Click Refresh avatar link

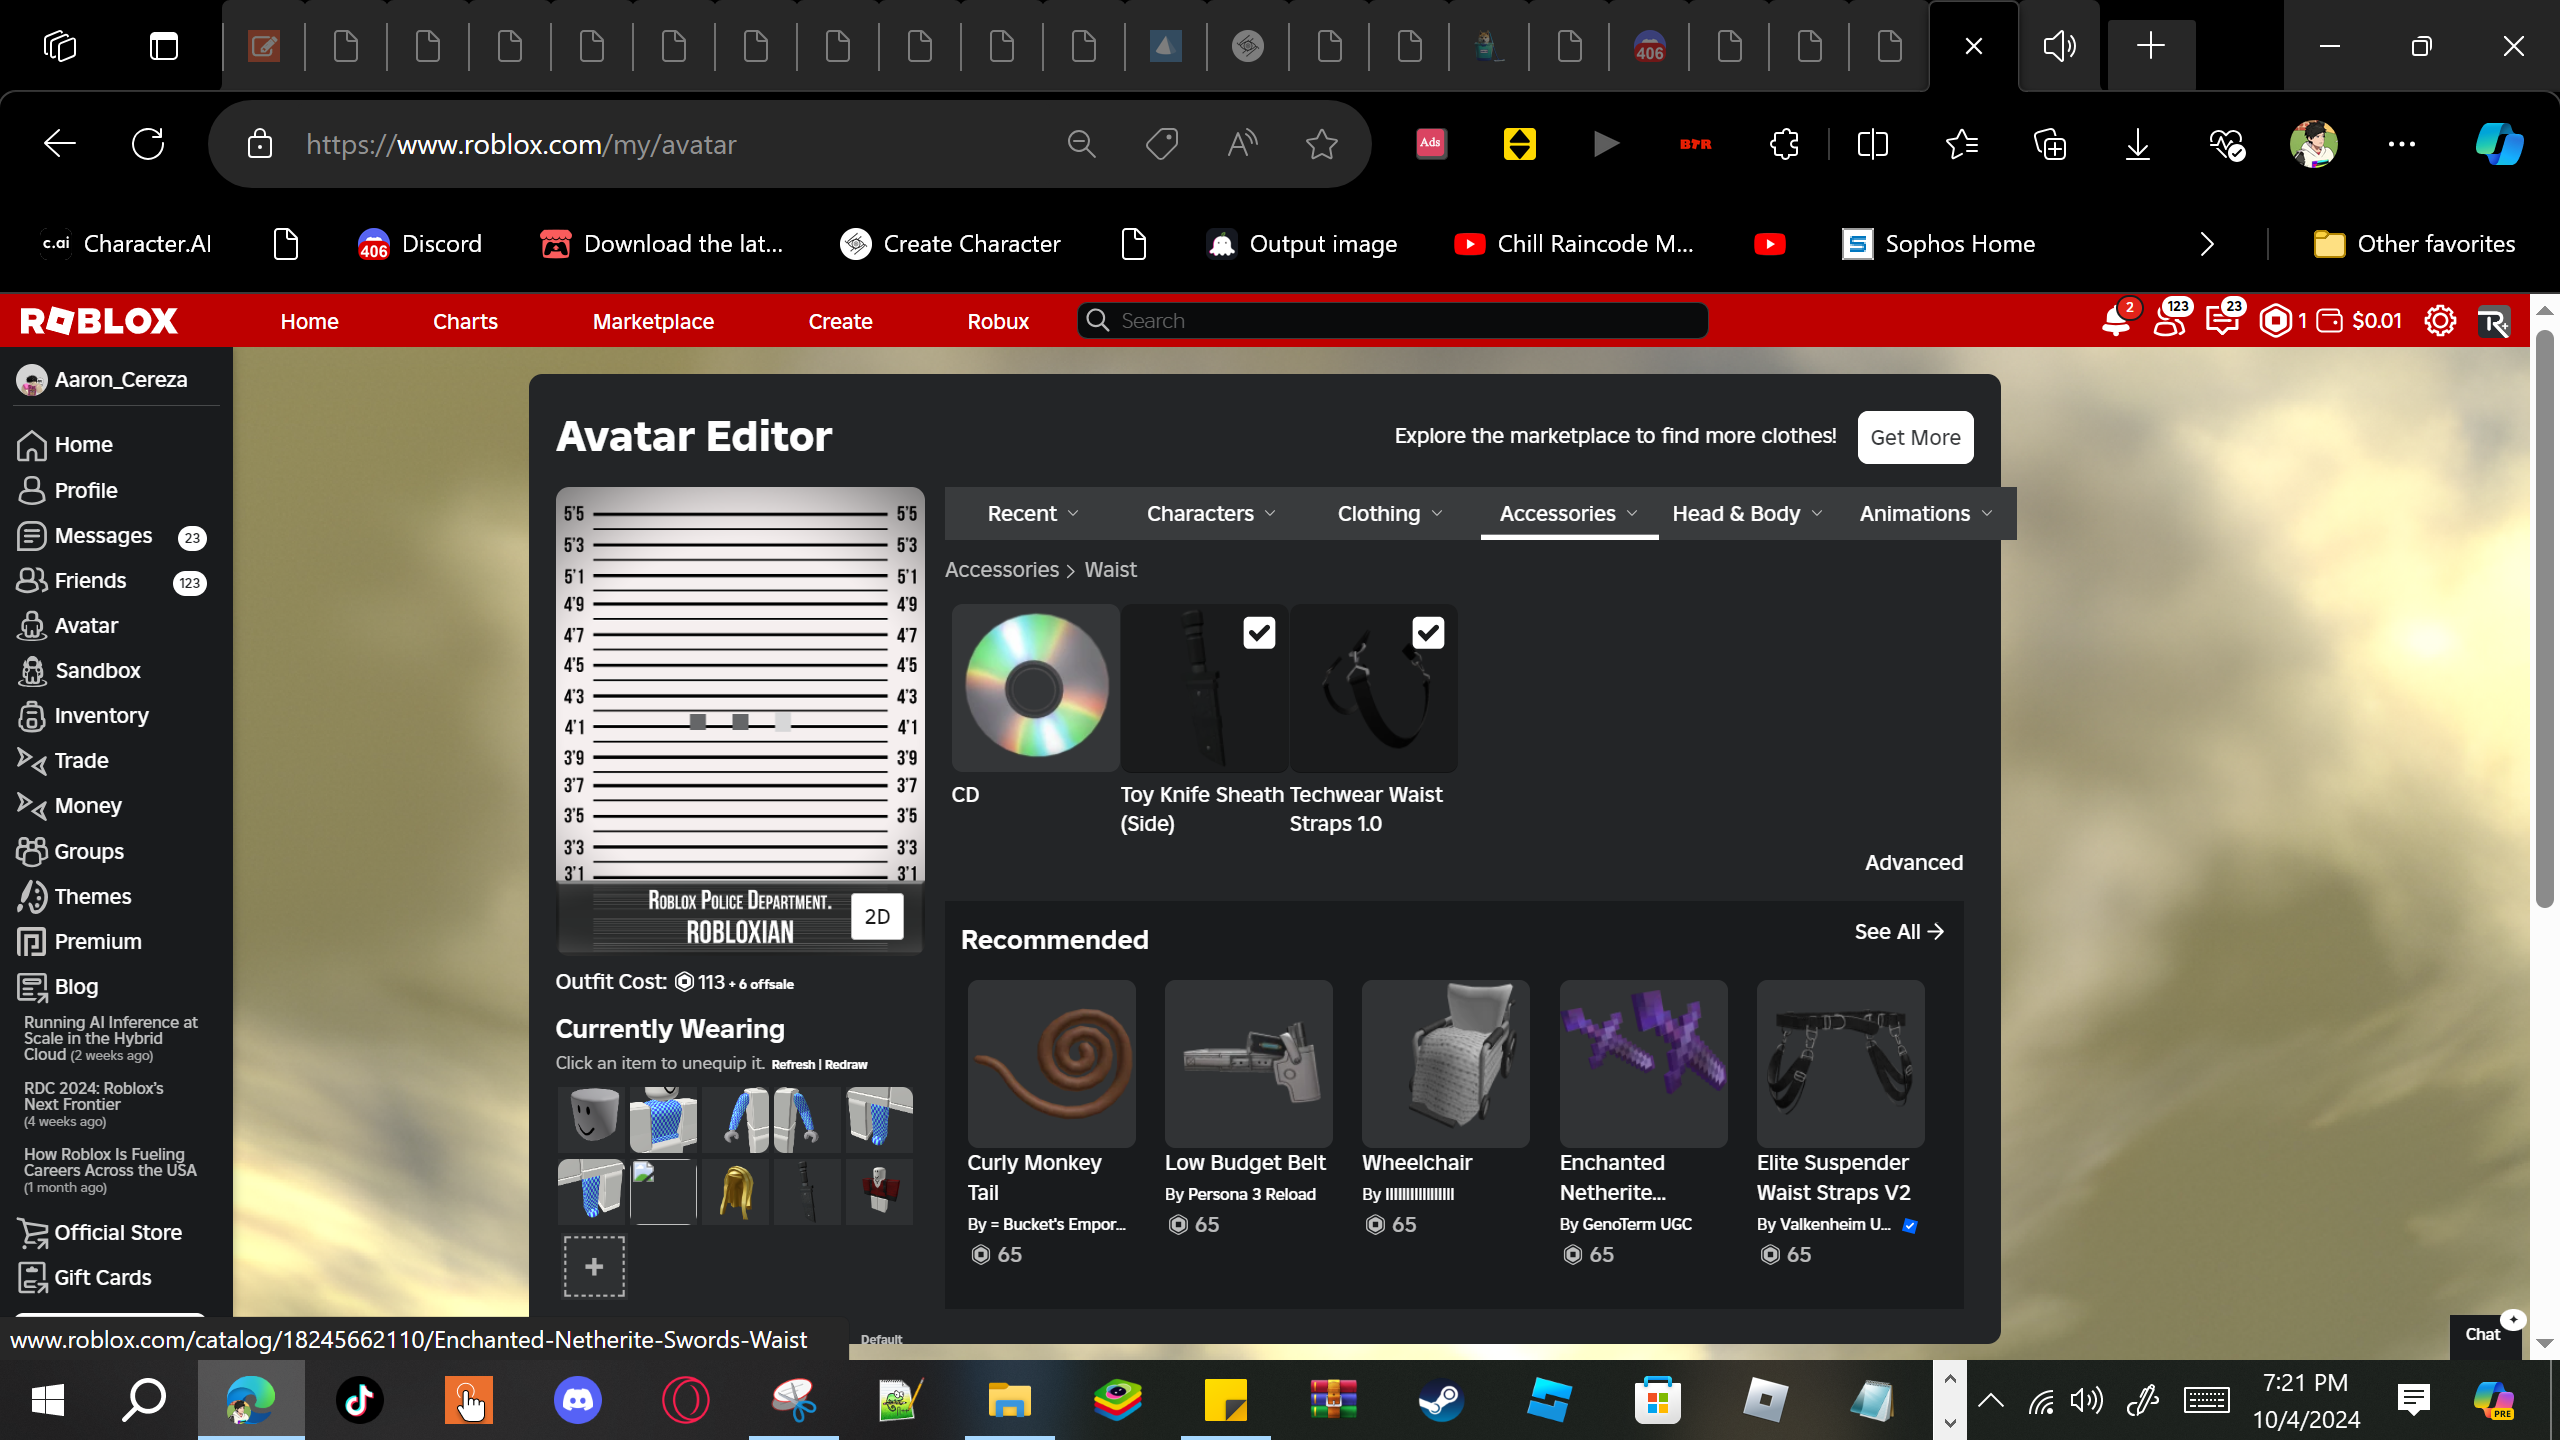[x=793, y=1064]
